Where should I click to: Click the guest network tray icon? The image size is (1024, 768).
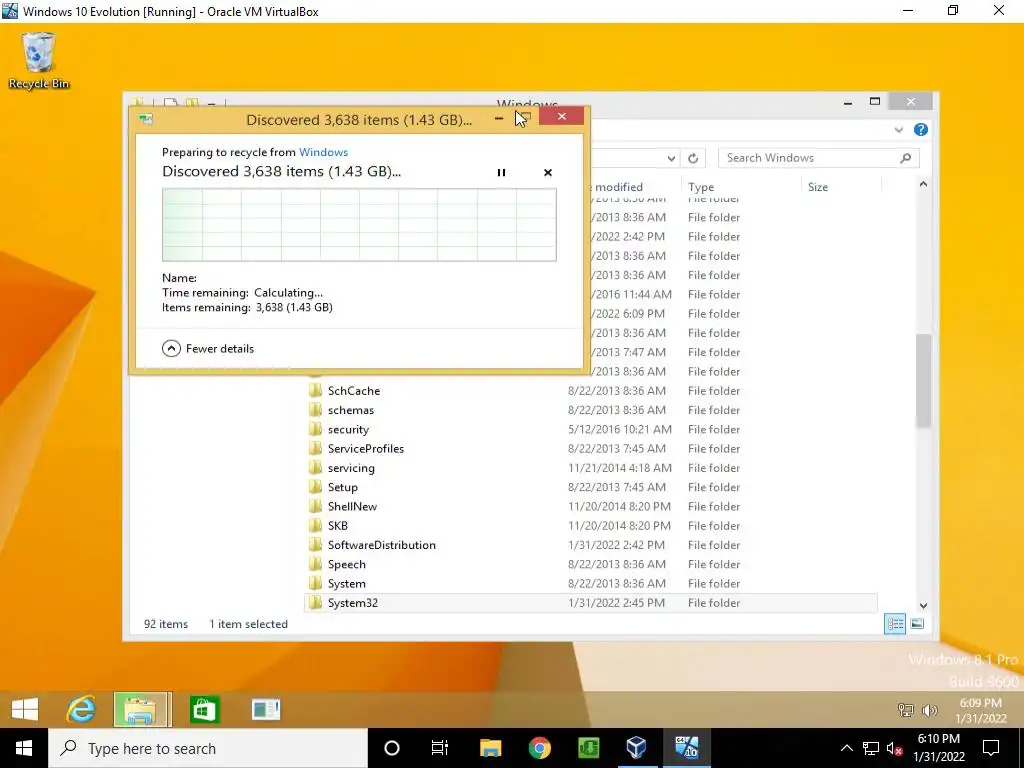click(x=906, y=710)
